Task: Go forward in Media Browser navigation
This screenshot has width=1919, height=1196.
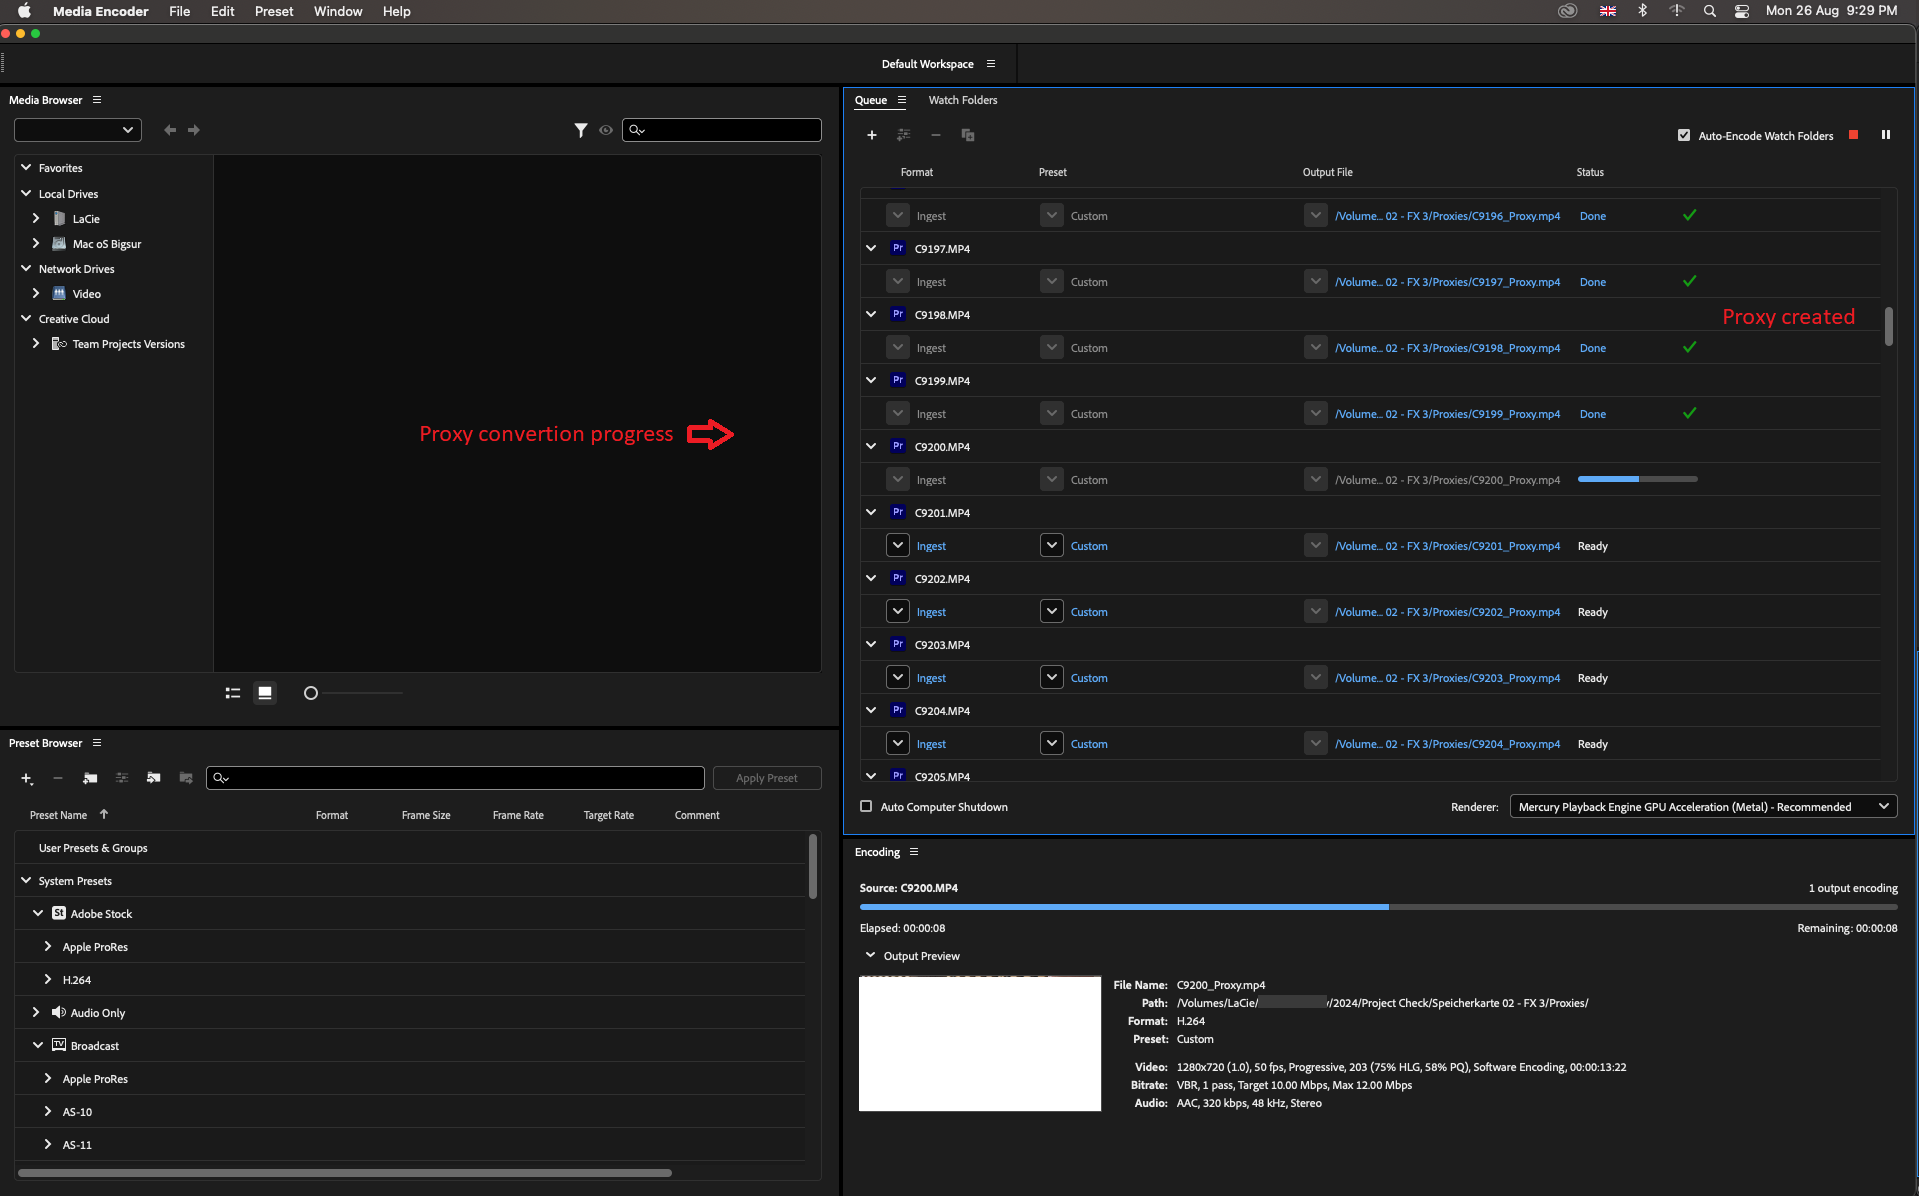Action: (x=194, y=130)
